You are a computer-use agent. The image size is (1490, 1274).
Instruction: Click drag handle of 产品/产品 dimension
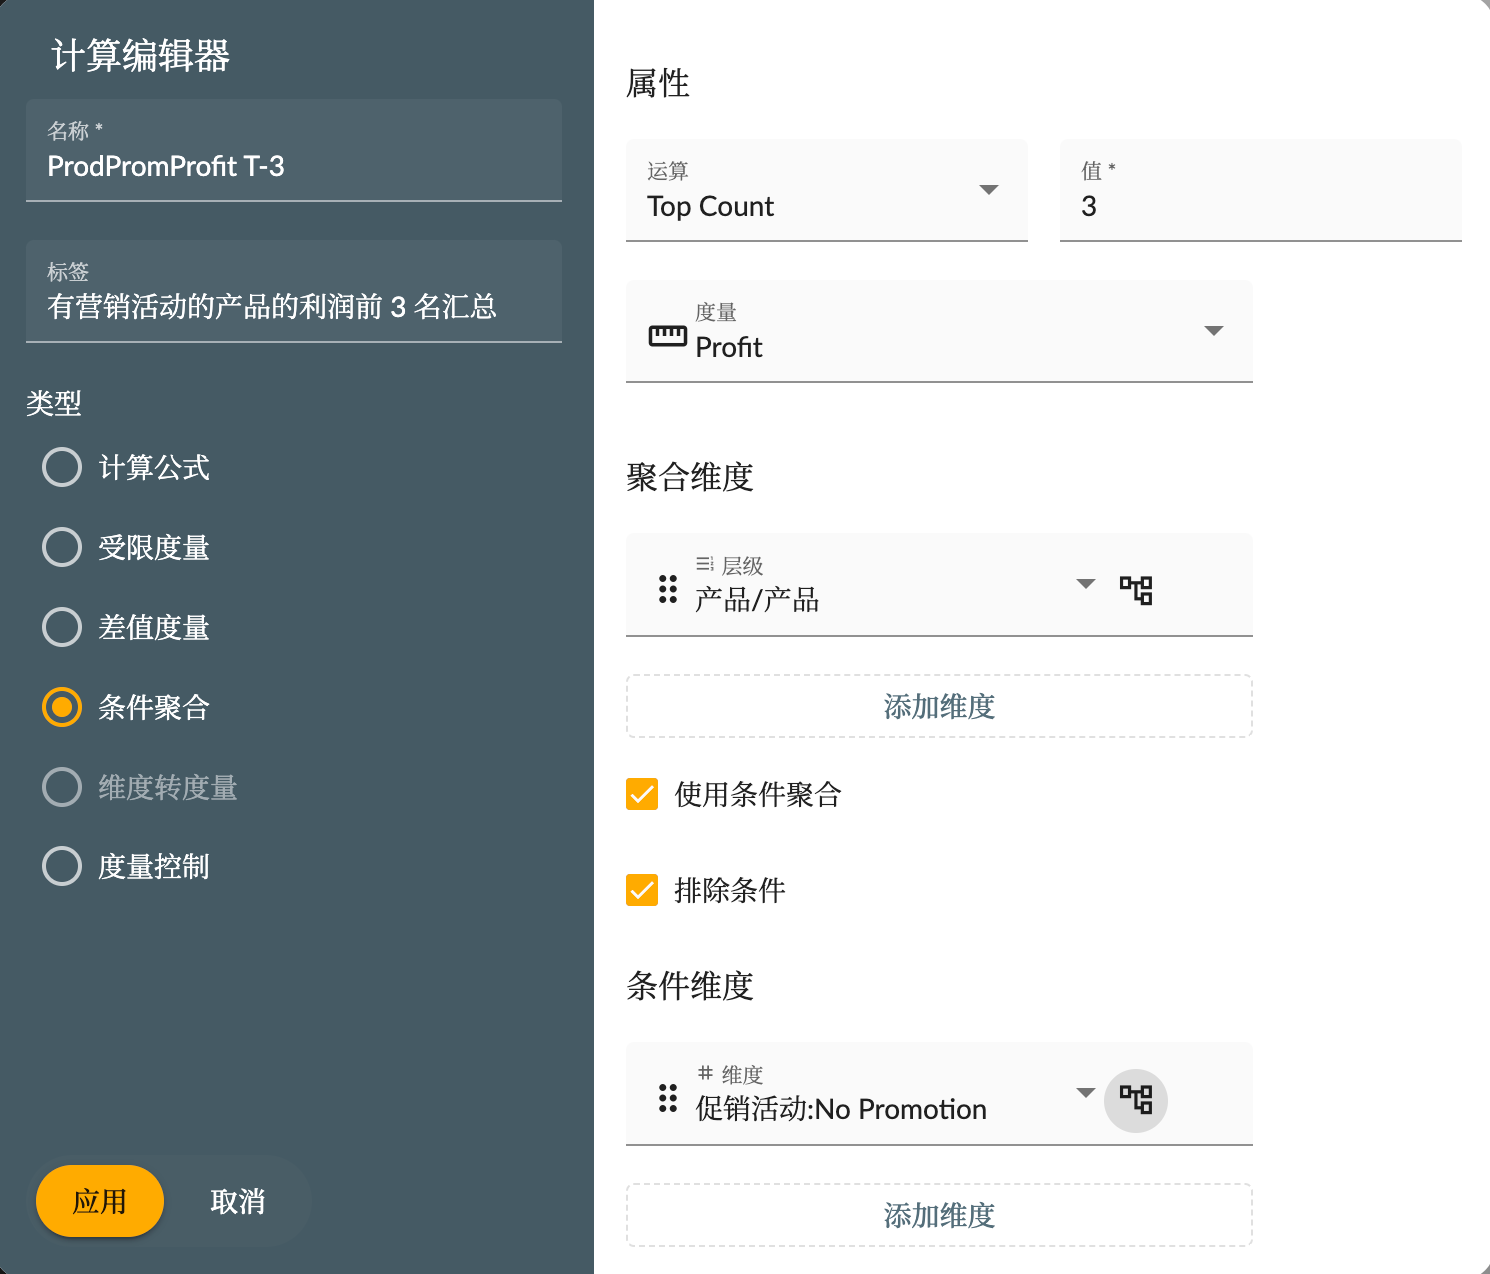668,589
